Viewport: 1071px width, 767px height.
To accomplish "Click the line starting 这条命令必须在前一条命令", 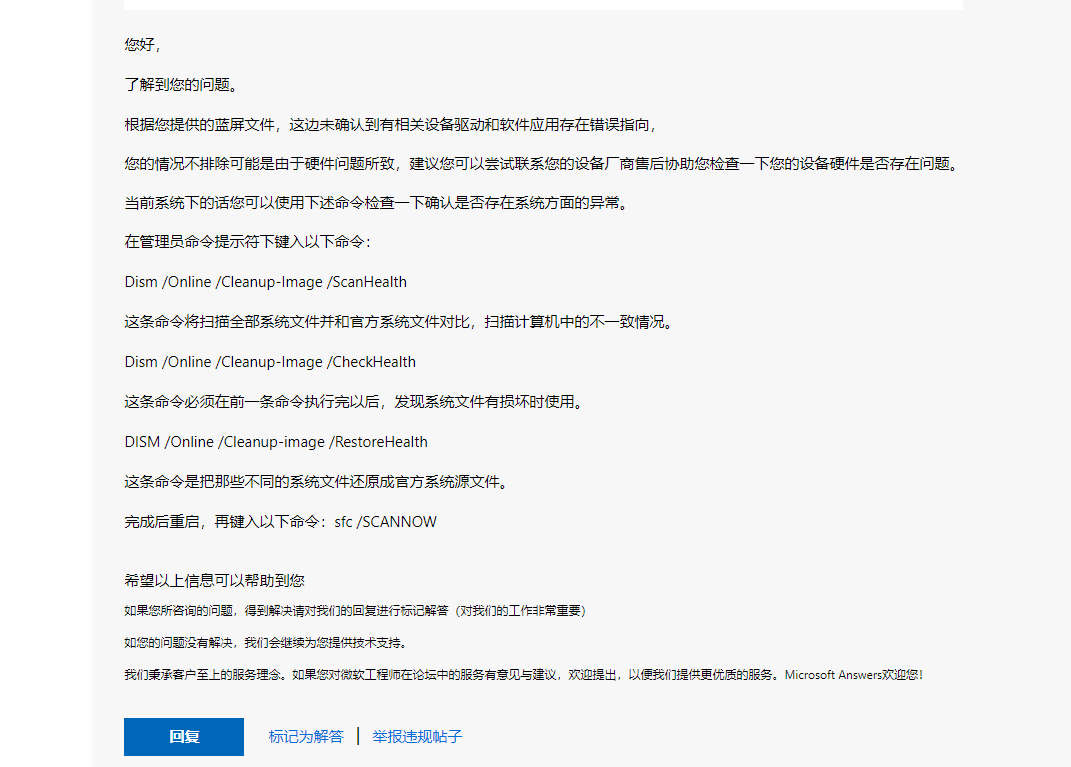I will coord(353,402).
